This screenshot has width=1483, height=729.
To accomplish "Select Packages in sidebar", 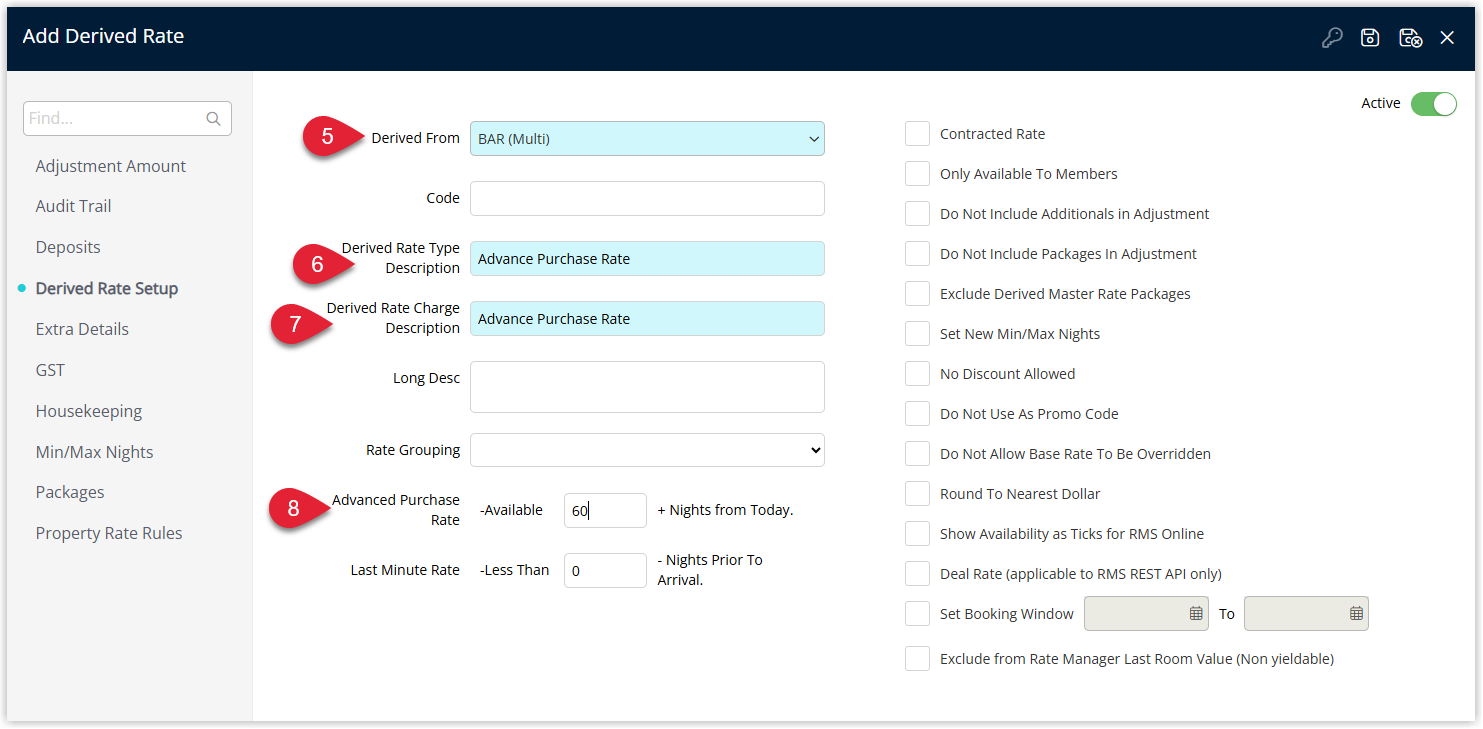I will [x=70, y=492].
